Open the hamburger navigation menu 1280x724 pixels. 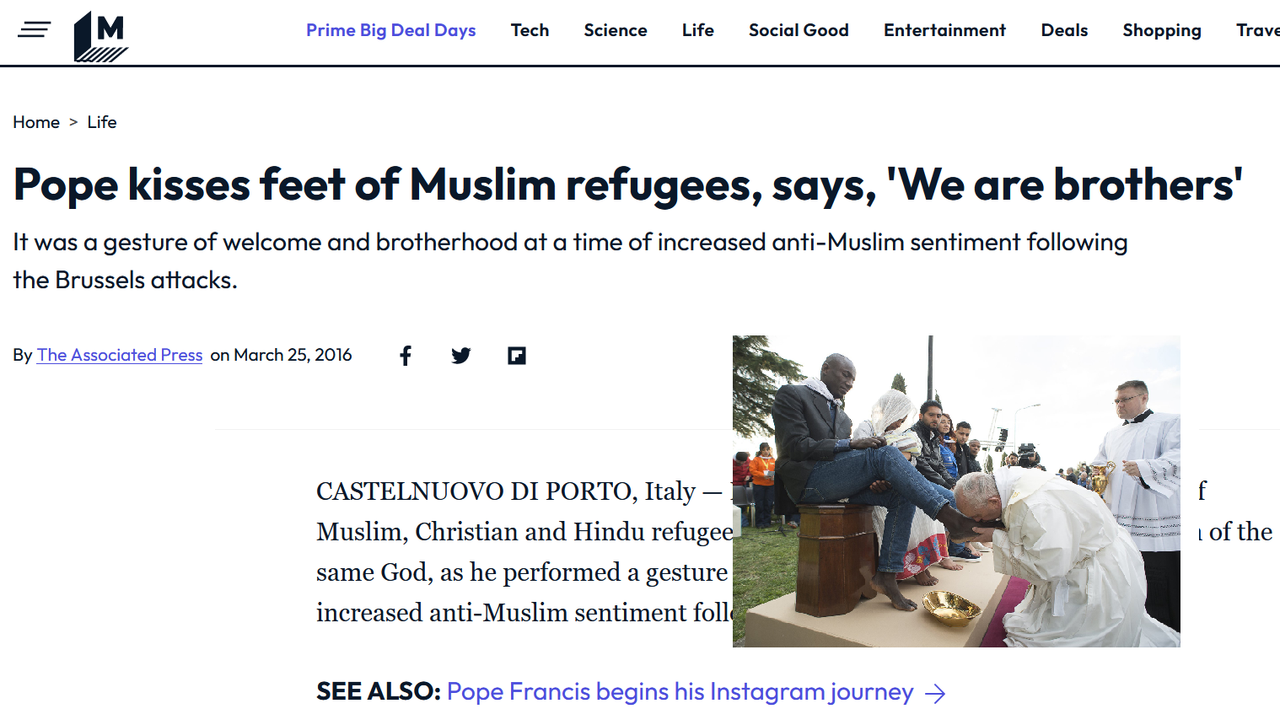pos(34,30)
